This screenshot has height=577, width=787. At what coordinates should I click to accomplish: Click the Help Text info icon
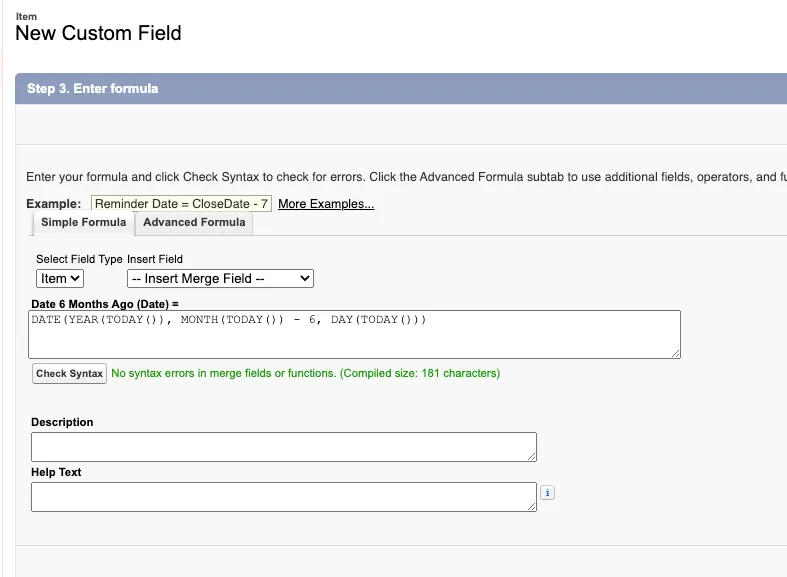(x=547, y=493)
